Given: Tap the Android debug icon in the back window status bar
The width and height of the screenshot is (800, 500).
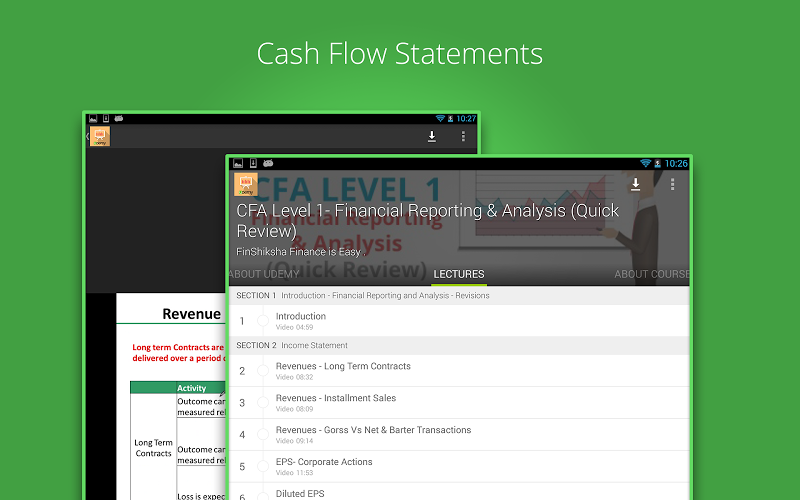Looking at the screenshot, I should click(119, 118).
